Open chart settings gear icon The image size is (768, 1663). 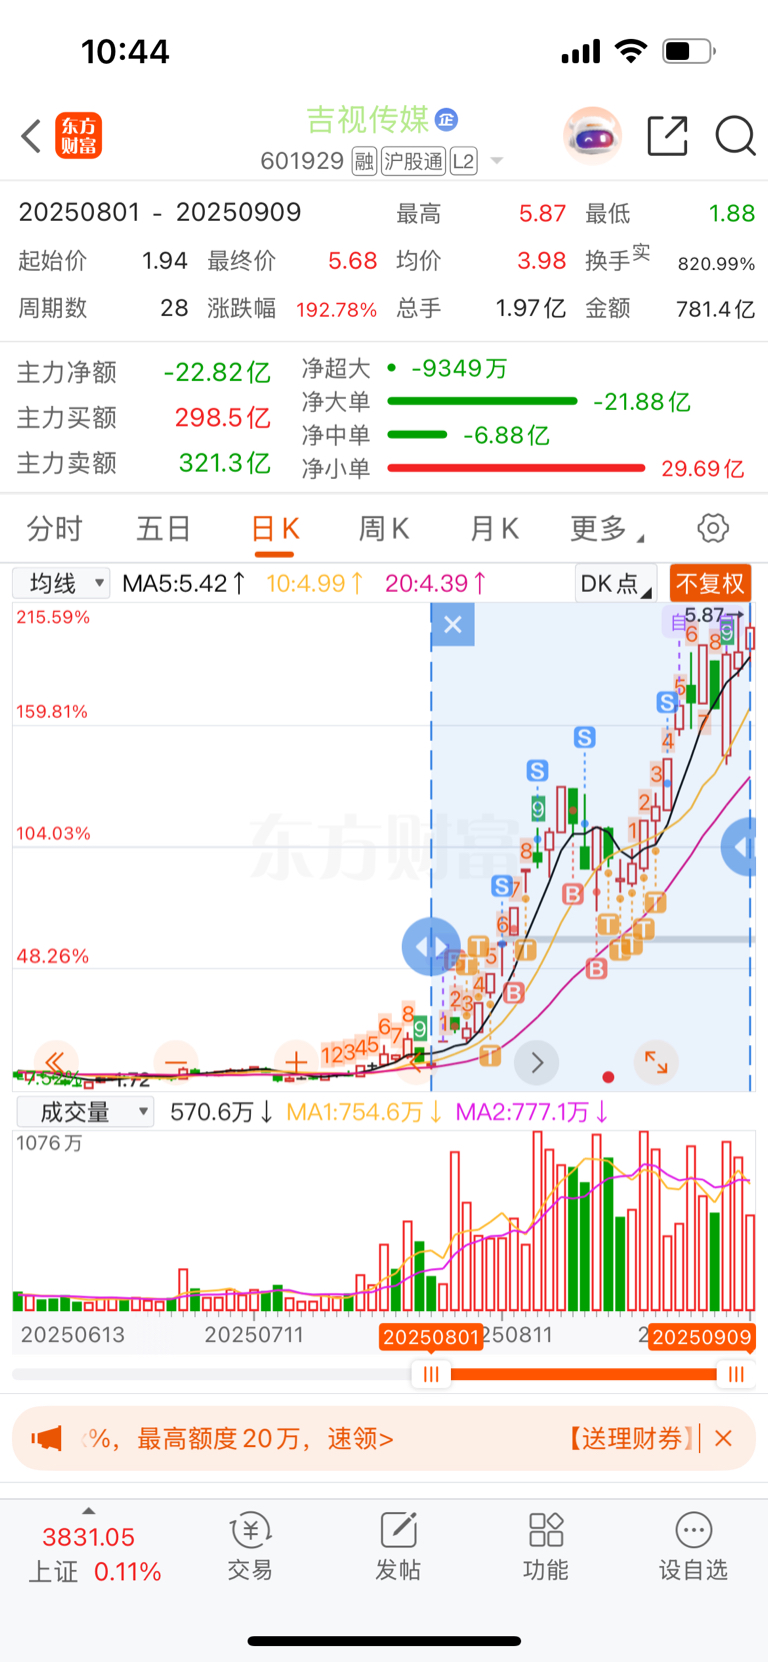pyautogui.click(x=713, y=528)
